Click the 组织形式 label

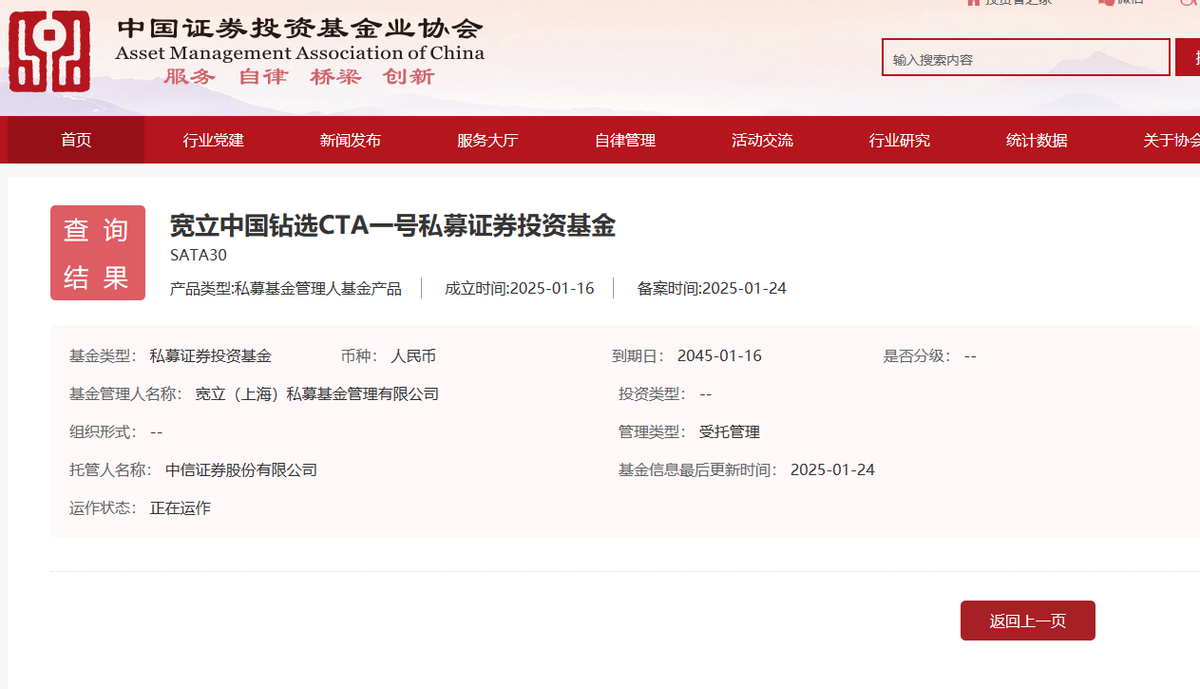(x=103, y=432)
